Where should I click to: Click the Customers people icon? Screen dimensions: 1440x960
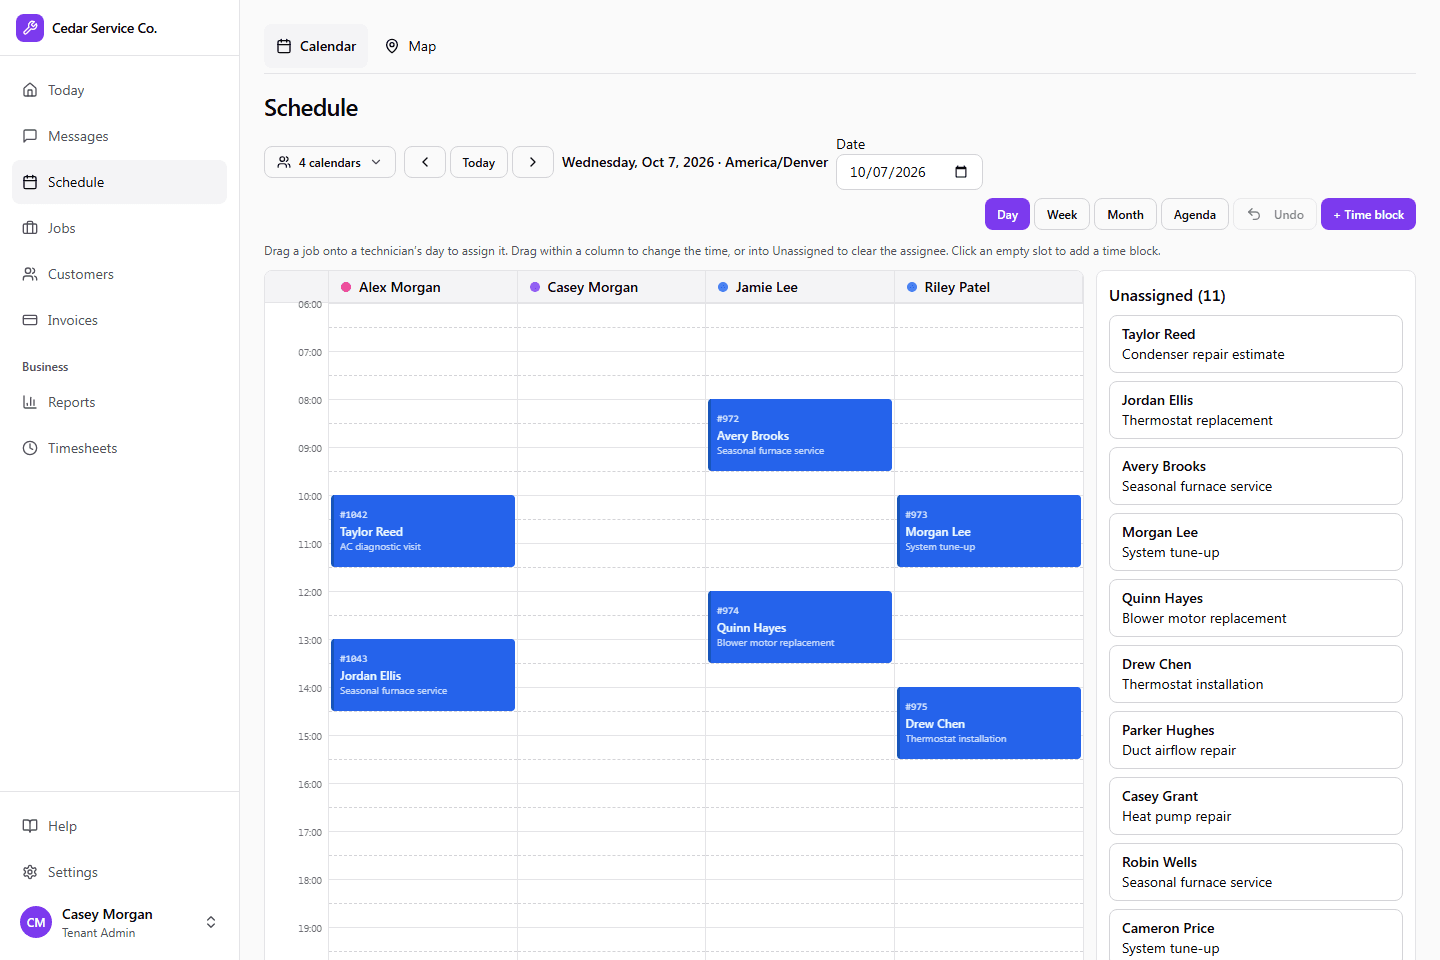click(x=30, y=274)
